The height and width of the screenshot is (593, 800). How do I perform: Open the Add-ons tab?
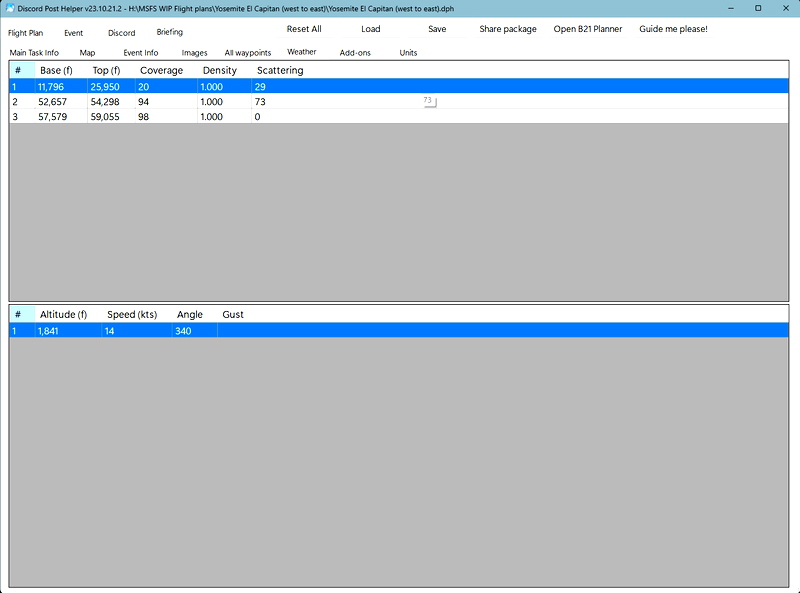pyautogui.click(x=354, y=52)
